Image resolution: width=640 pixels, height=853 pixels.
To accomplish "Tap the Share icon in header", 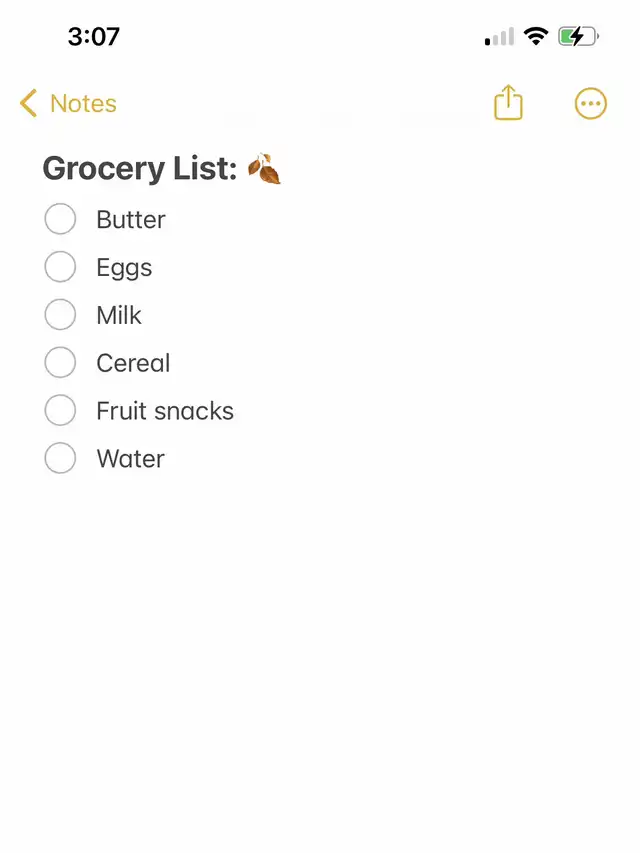I will point(508,102).
